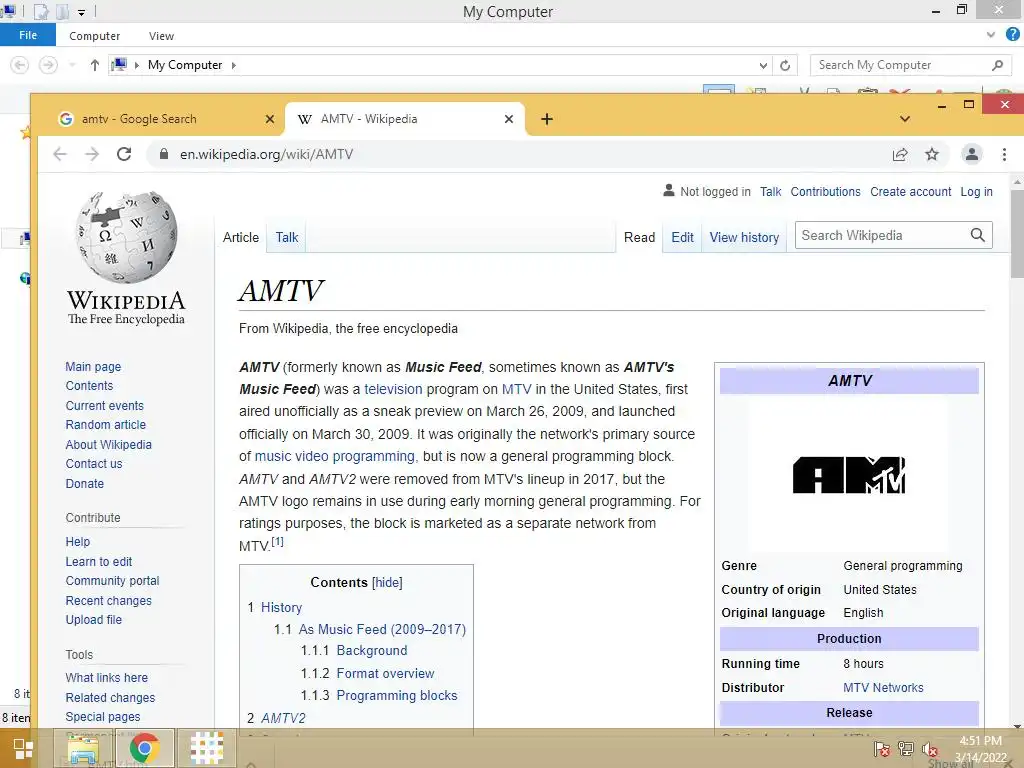Screen dimensions: 1024x768
Task: Open the music video programming link
Action: coord(334,456)
